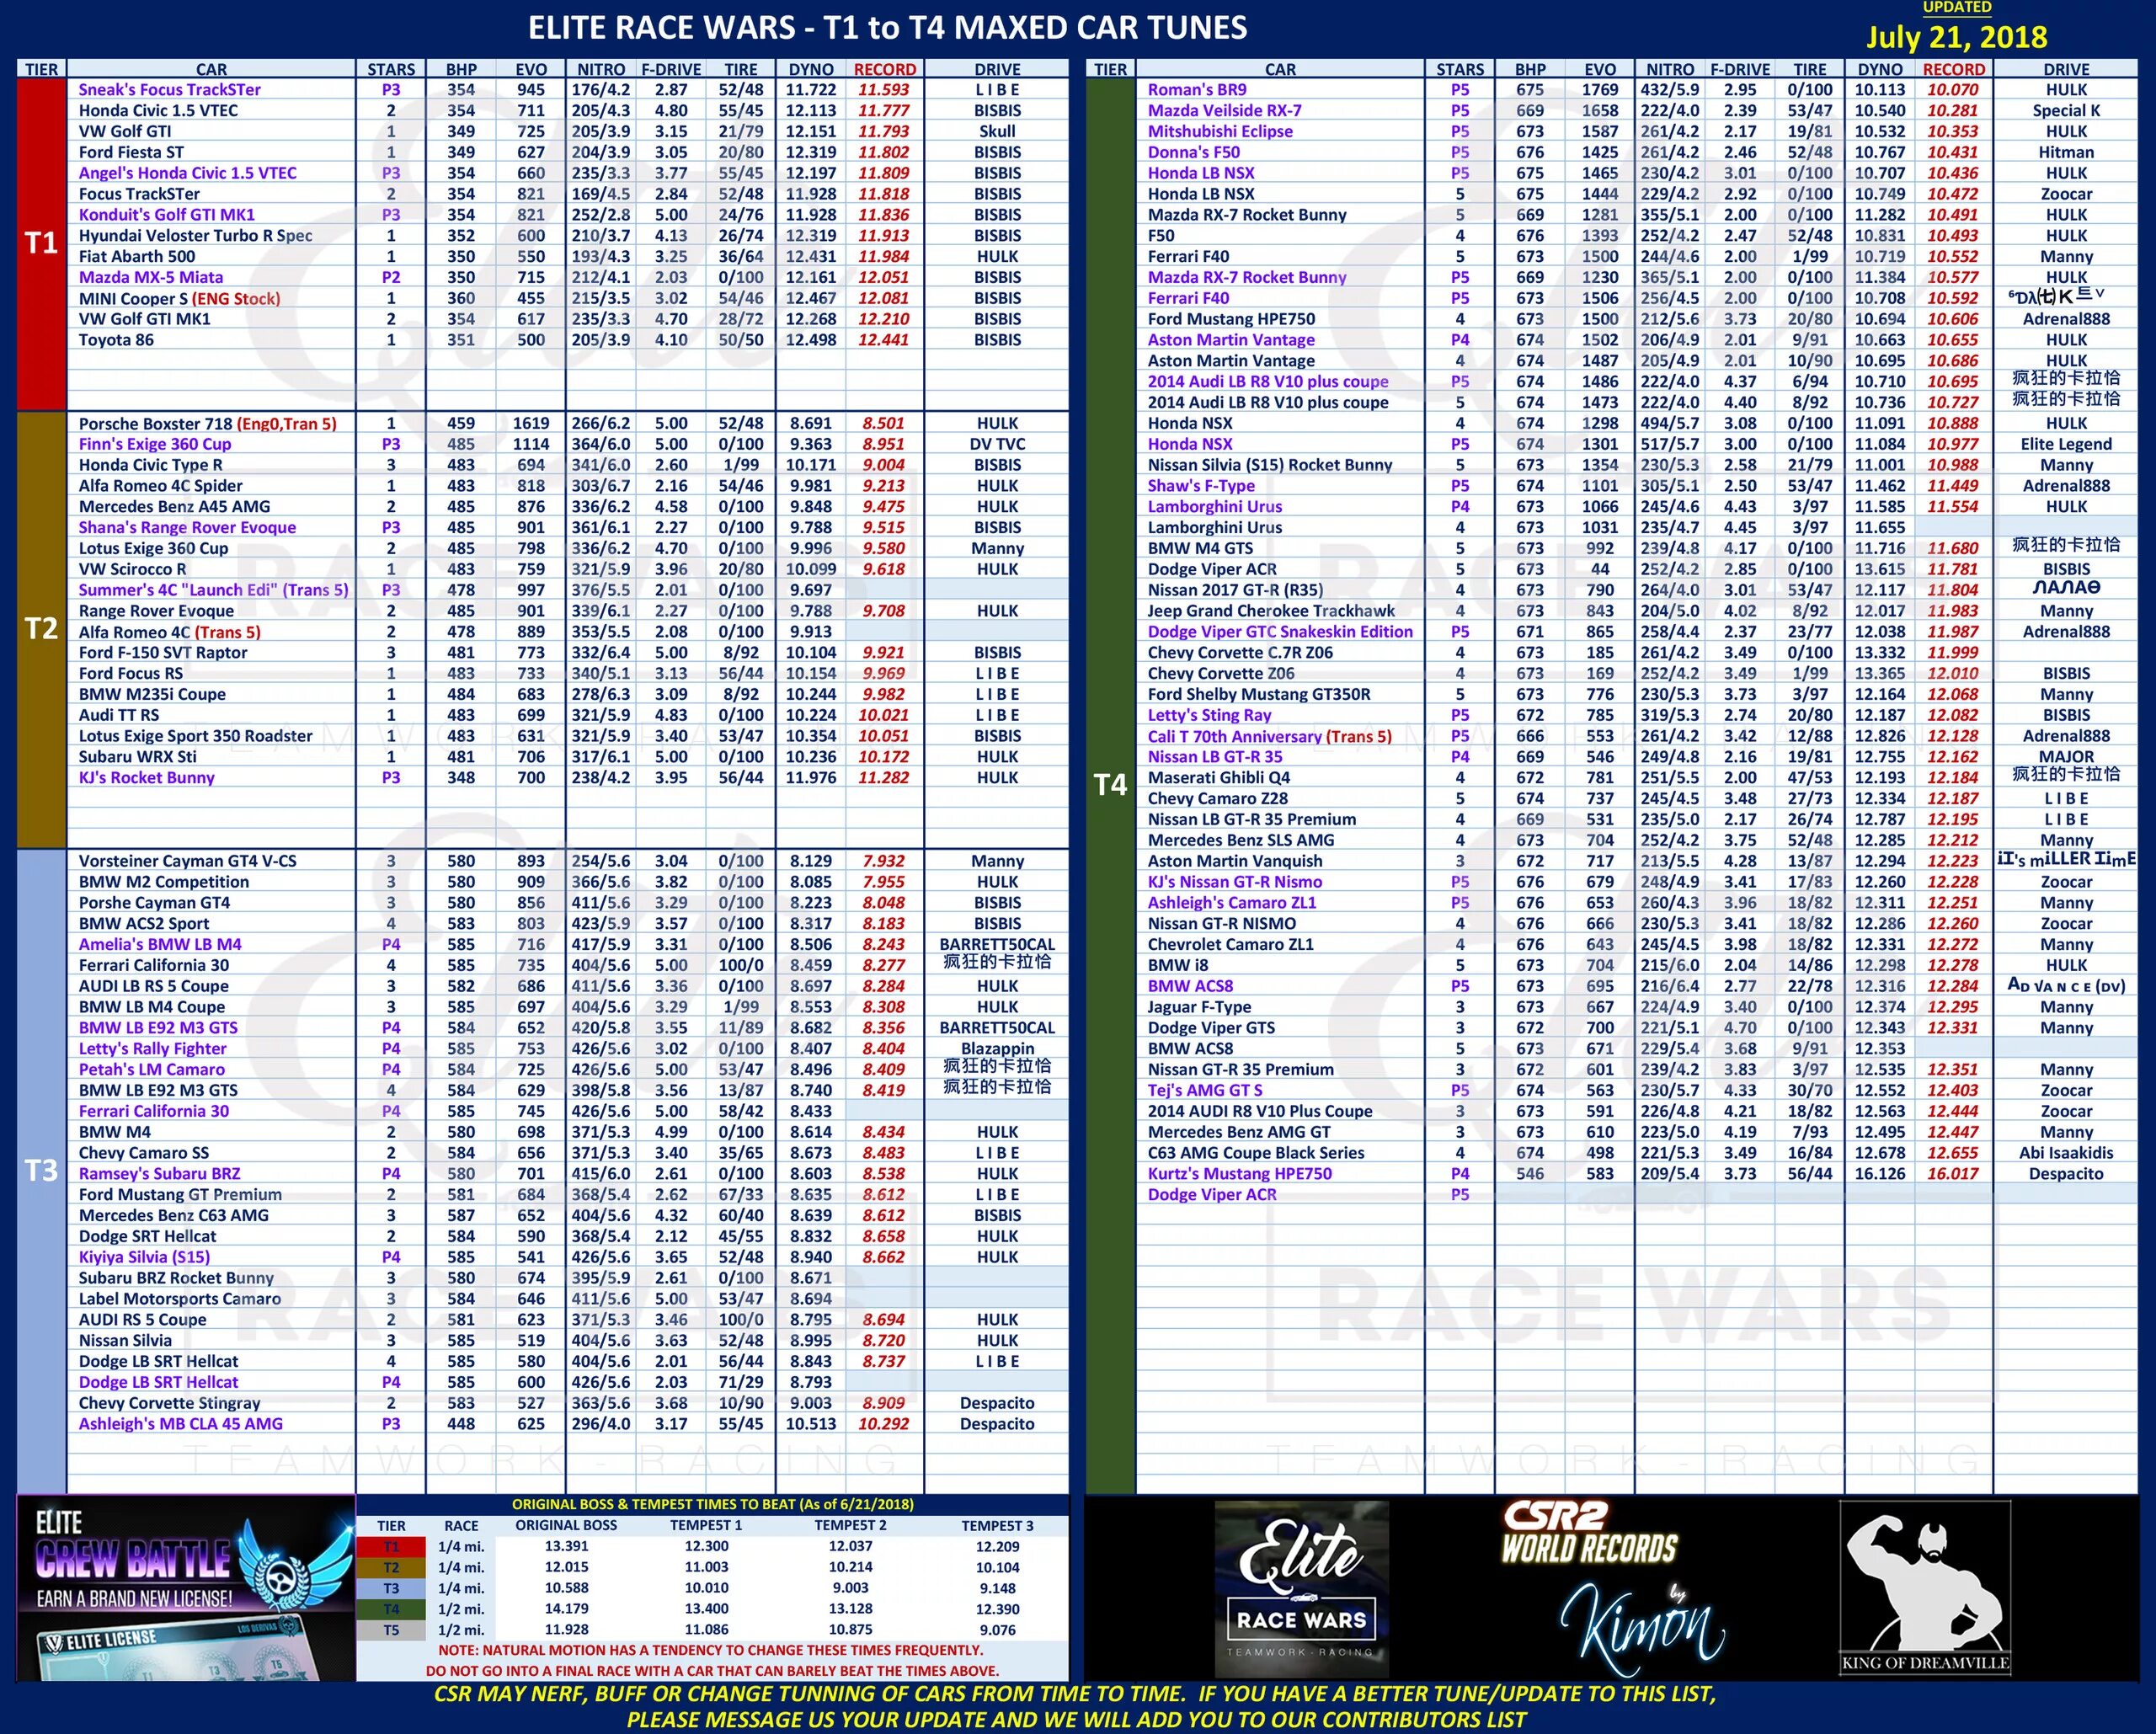Click the 'BMW M4 GTS' entry
This screenshot has height=1734, width=2156.
(1200, 548)
